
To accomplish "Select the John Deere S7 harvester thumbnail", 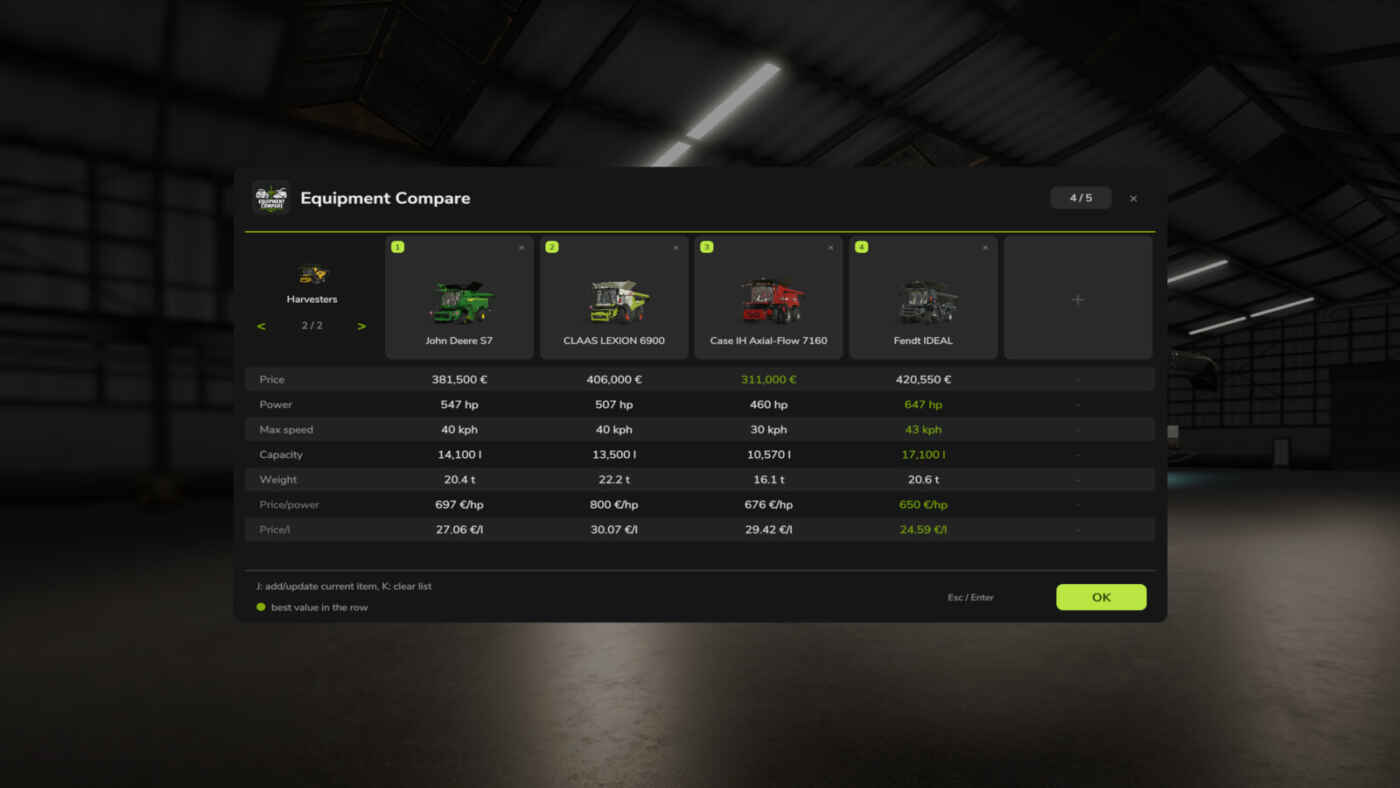I will (462, 301).
